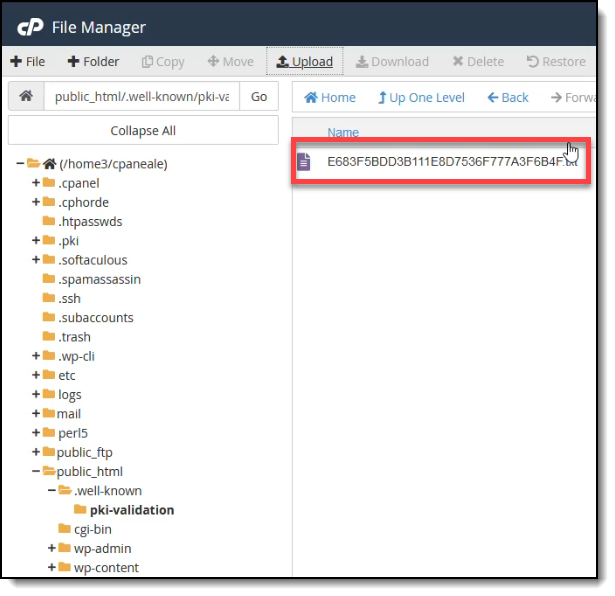Click the E683F5BDD3B111E8D7536F777A3F6B4F file icon
Screen dimensions: 615x596
[304, 160]
